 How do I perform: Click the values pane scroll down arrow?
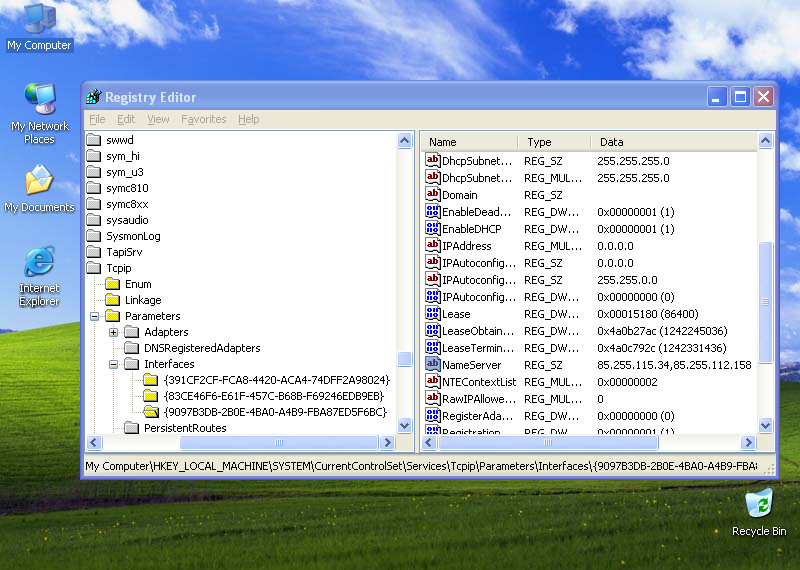765,425
